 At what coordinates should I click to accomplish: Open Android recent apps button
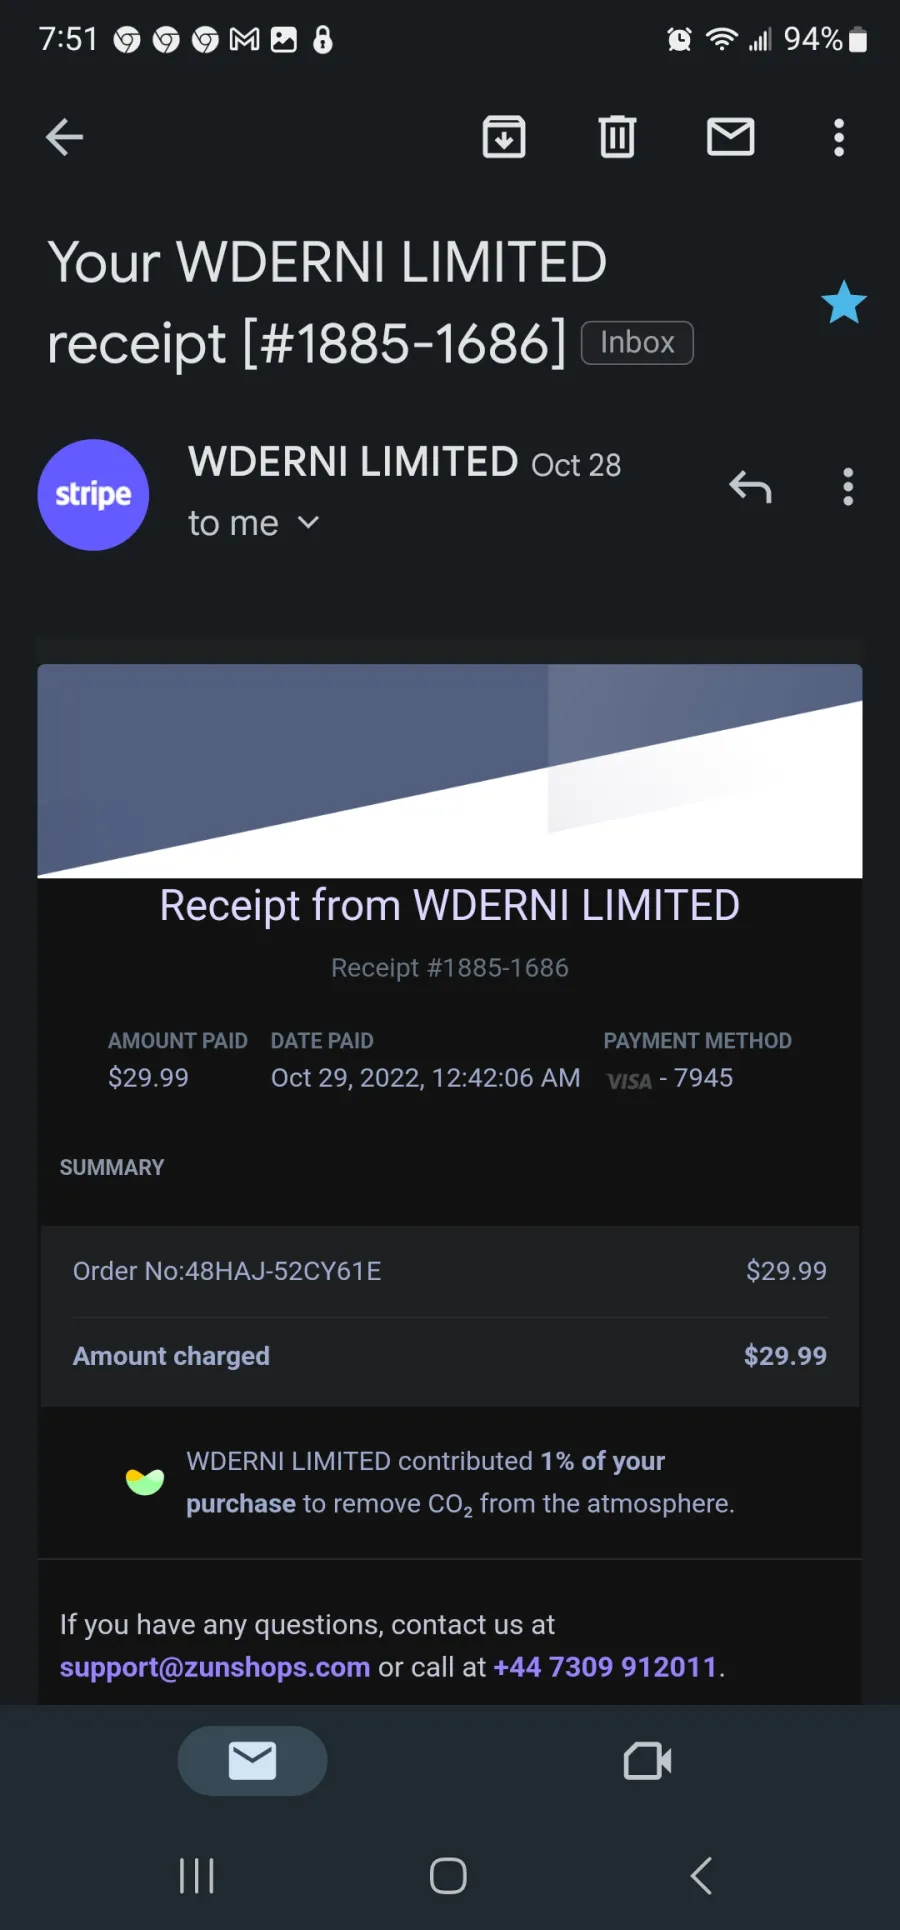coord(197,1876)
